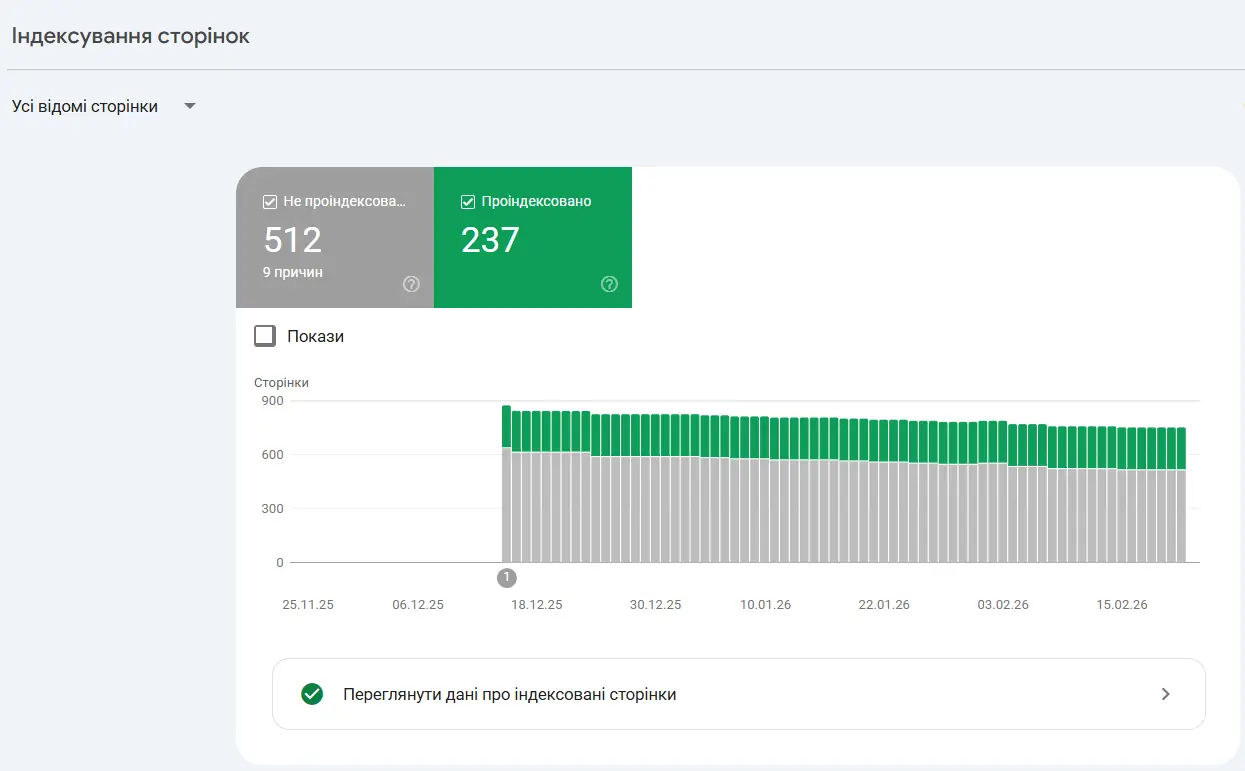Enable the "Покази" checkbox
The height and width of the screenshot is (771, 1245).
[264, 335]
